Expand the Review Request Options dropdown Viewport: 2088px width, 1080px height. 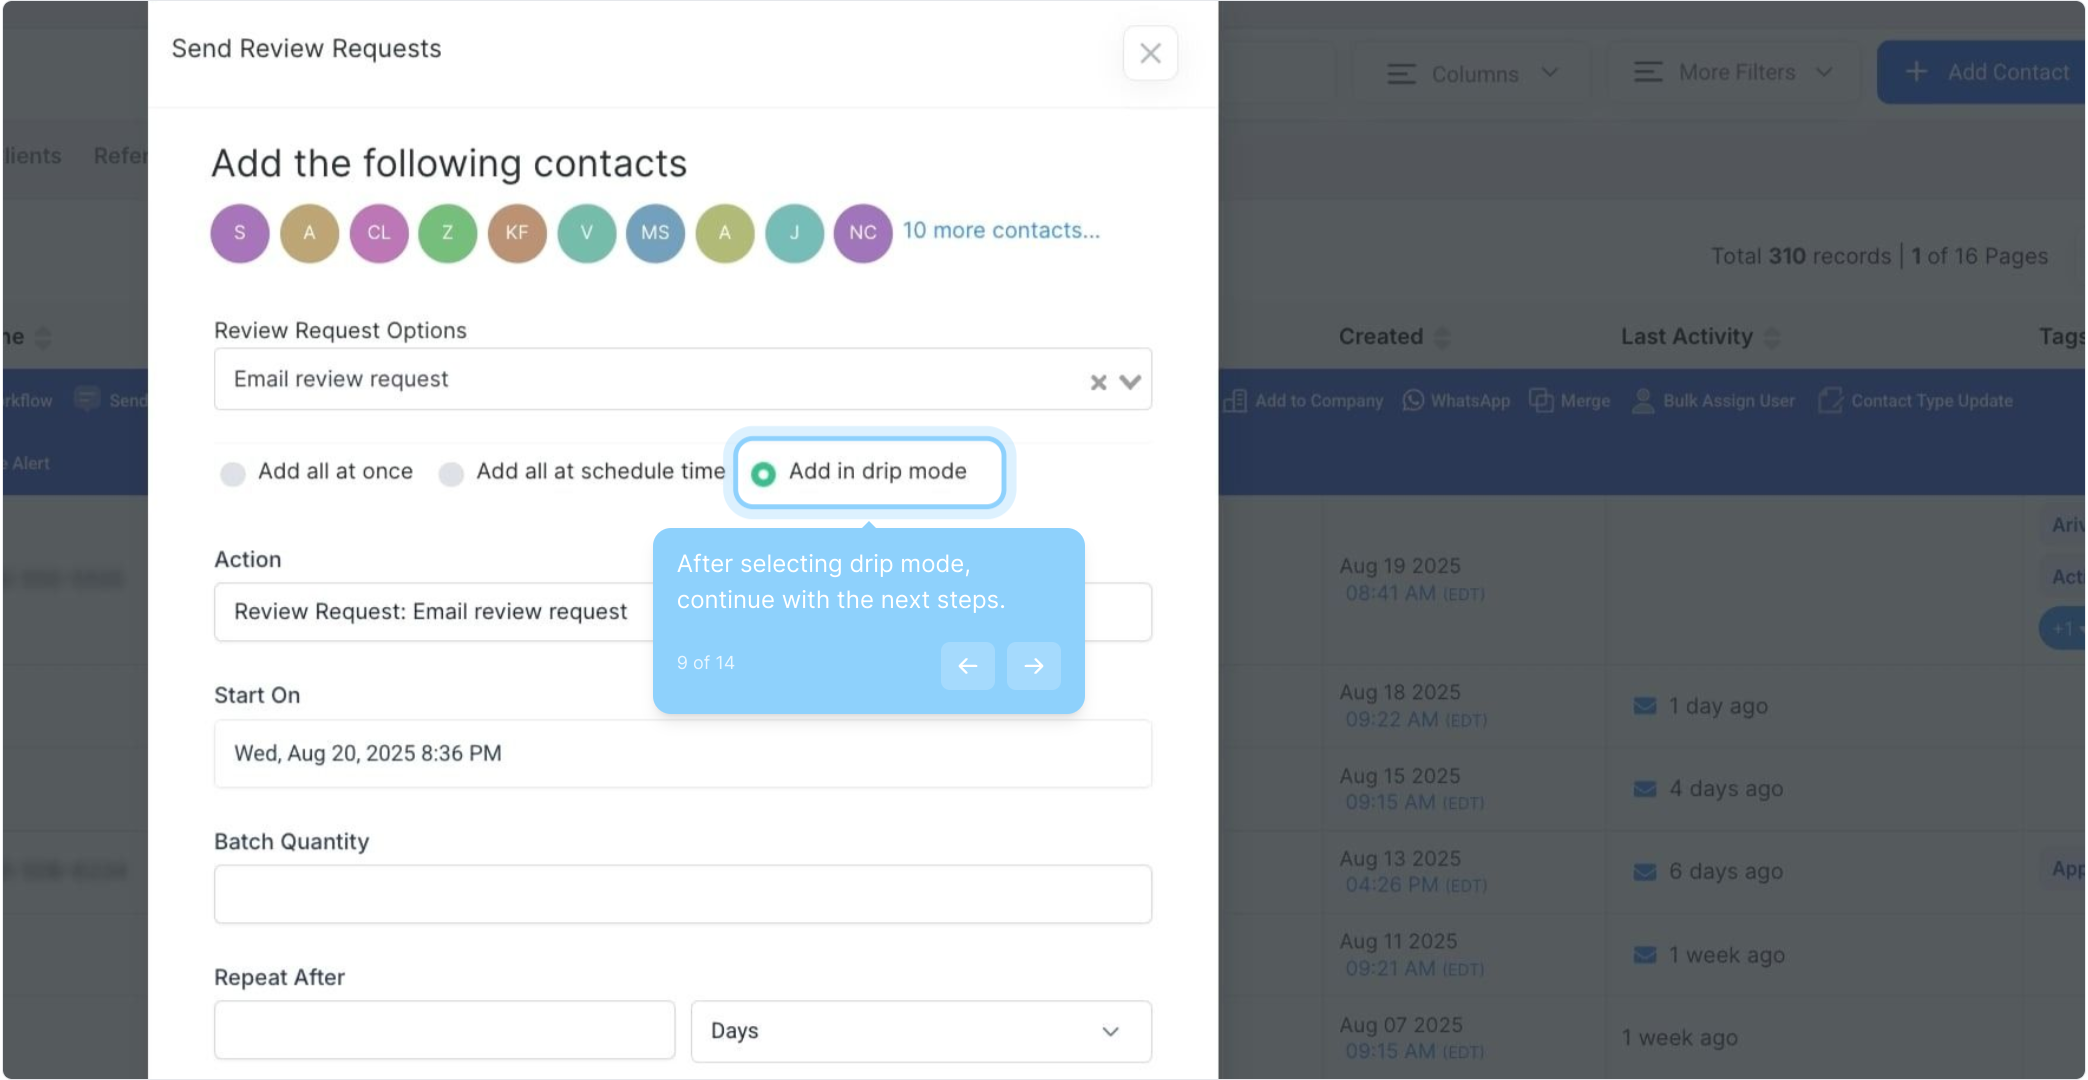(x=1131, y=382)
